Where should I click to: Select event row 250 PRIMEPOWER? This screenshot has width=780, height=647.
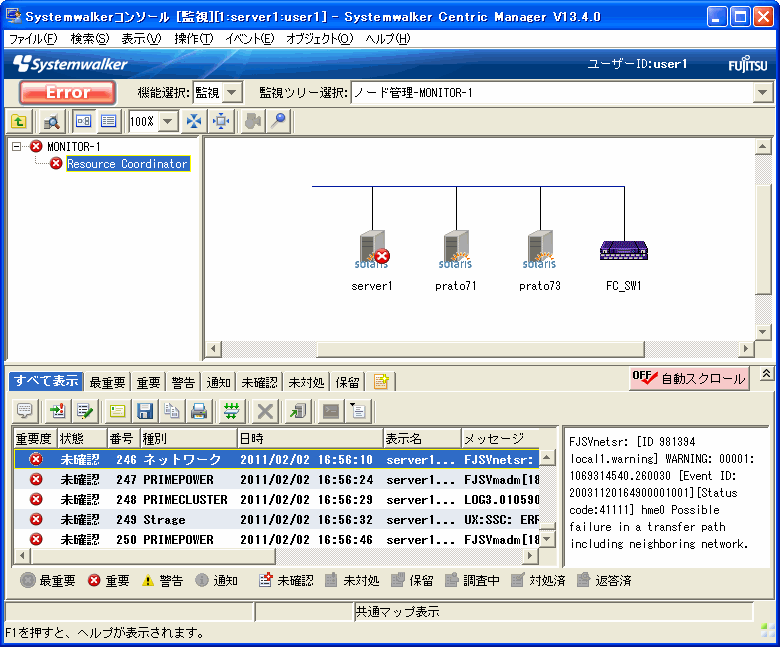(x=277, y=539)
